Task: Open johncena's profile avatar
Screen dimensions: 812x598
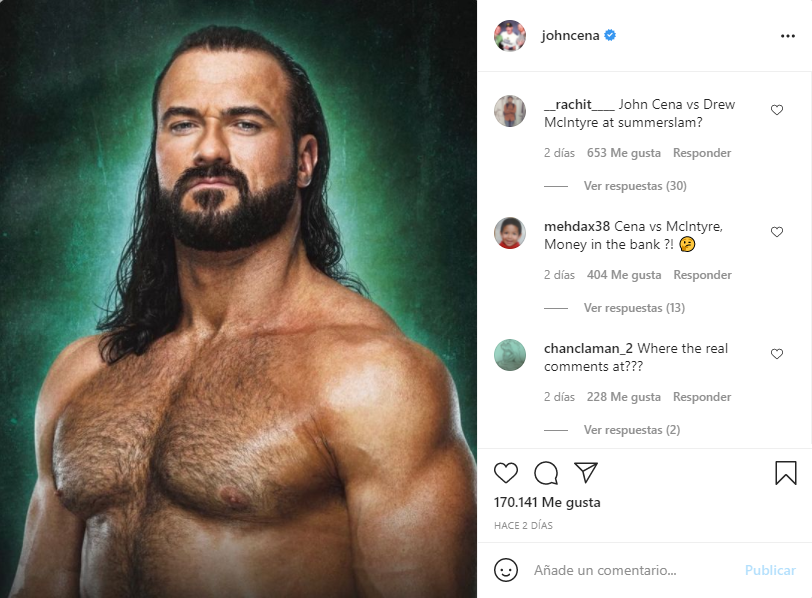Action: [510, 33]
